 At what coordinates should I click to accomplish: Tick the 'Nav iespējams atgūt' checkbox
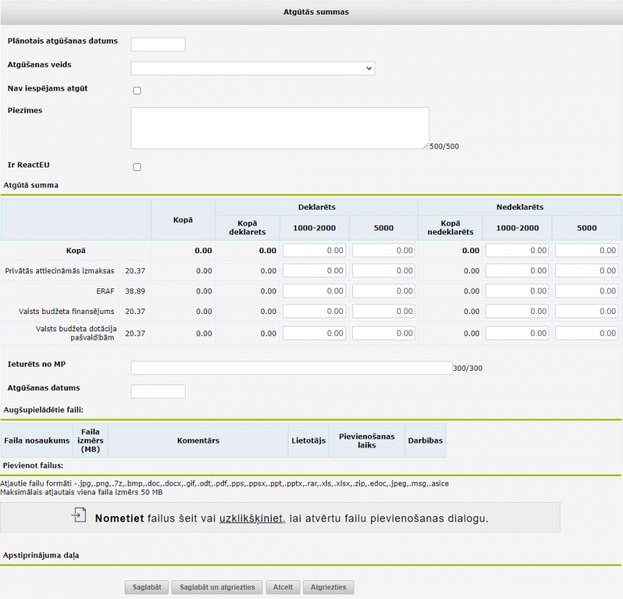(x=137, y=91)
